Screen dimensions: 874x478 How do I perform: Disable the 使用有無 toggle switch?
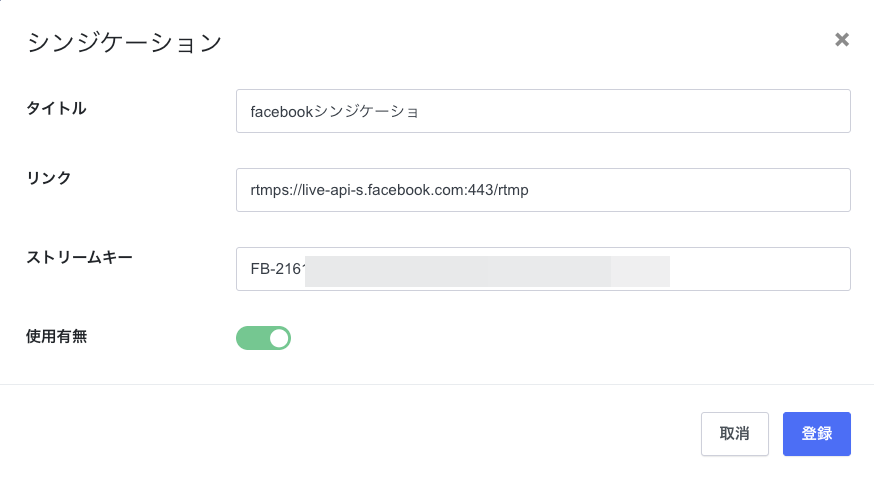(x=264, y=338)
